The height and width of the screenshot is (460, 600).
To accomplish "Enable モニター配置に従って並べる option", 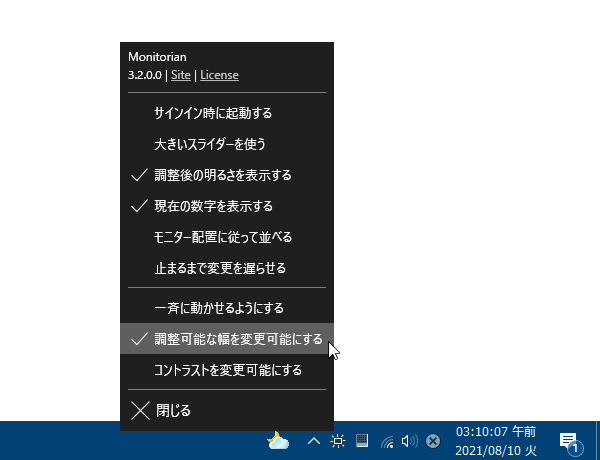I will click(227, 237).
